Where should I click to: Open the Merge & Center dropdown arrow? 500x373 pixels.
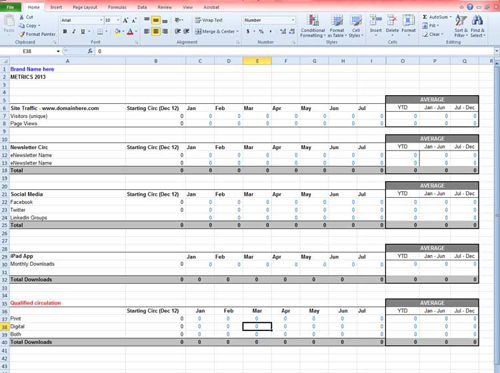click(238, 31)
